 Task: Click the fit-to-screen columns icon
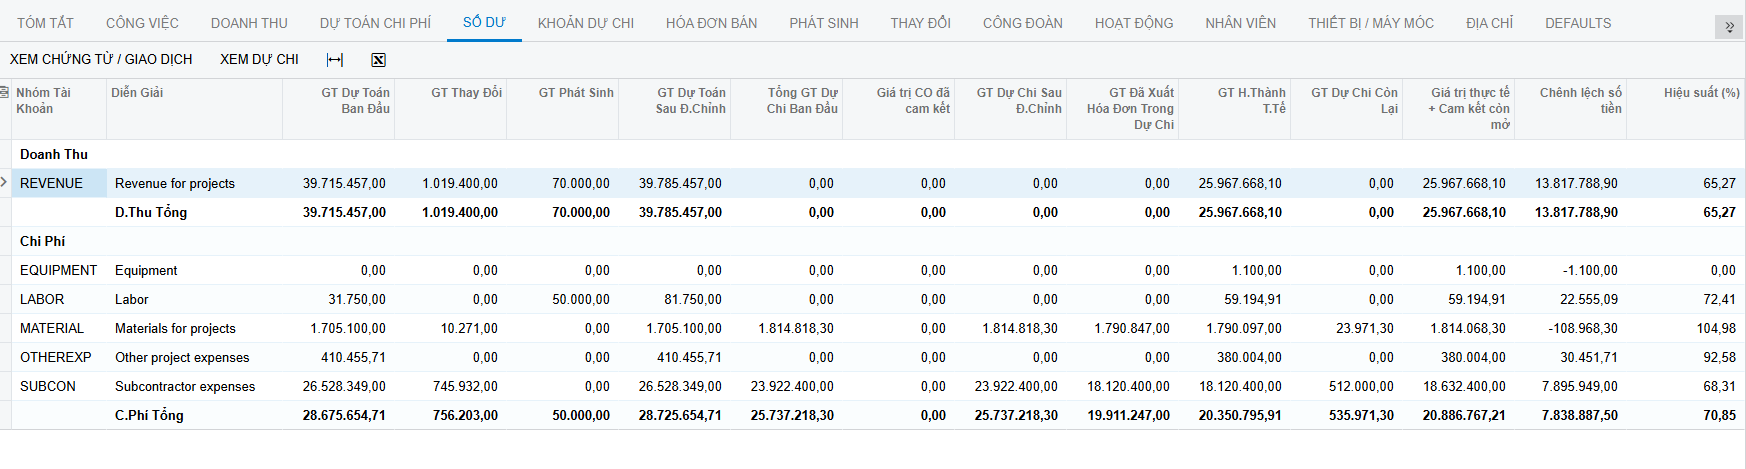(335, 60)
